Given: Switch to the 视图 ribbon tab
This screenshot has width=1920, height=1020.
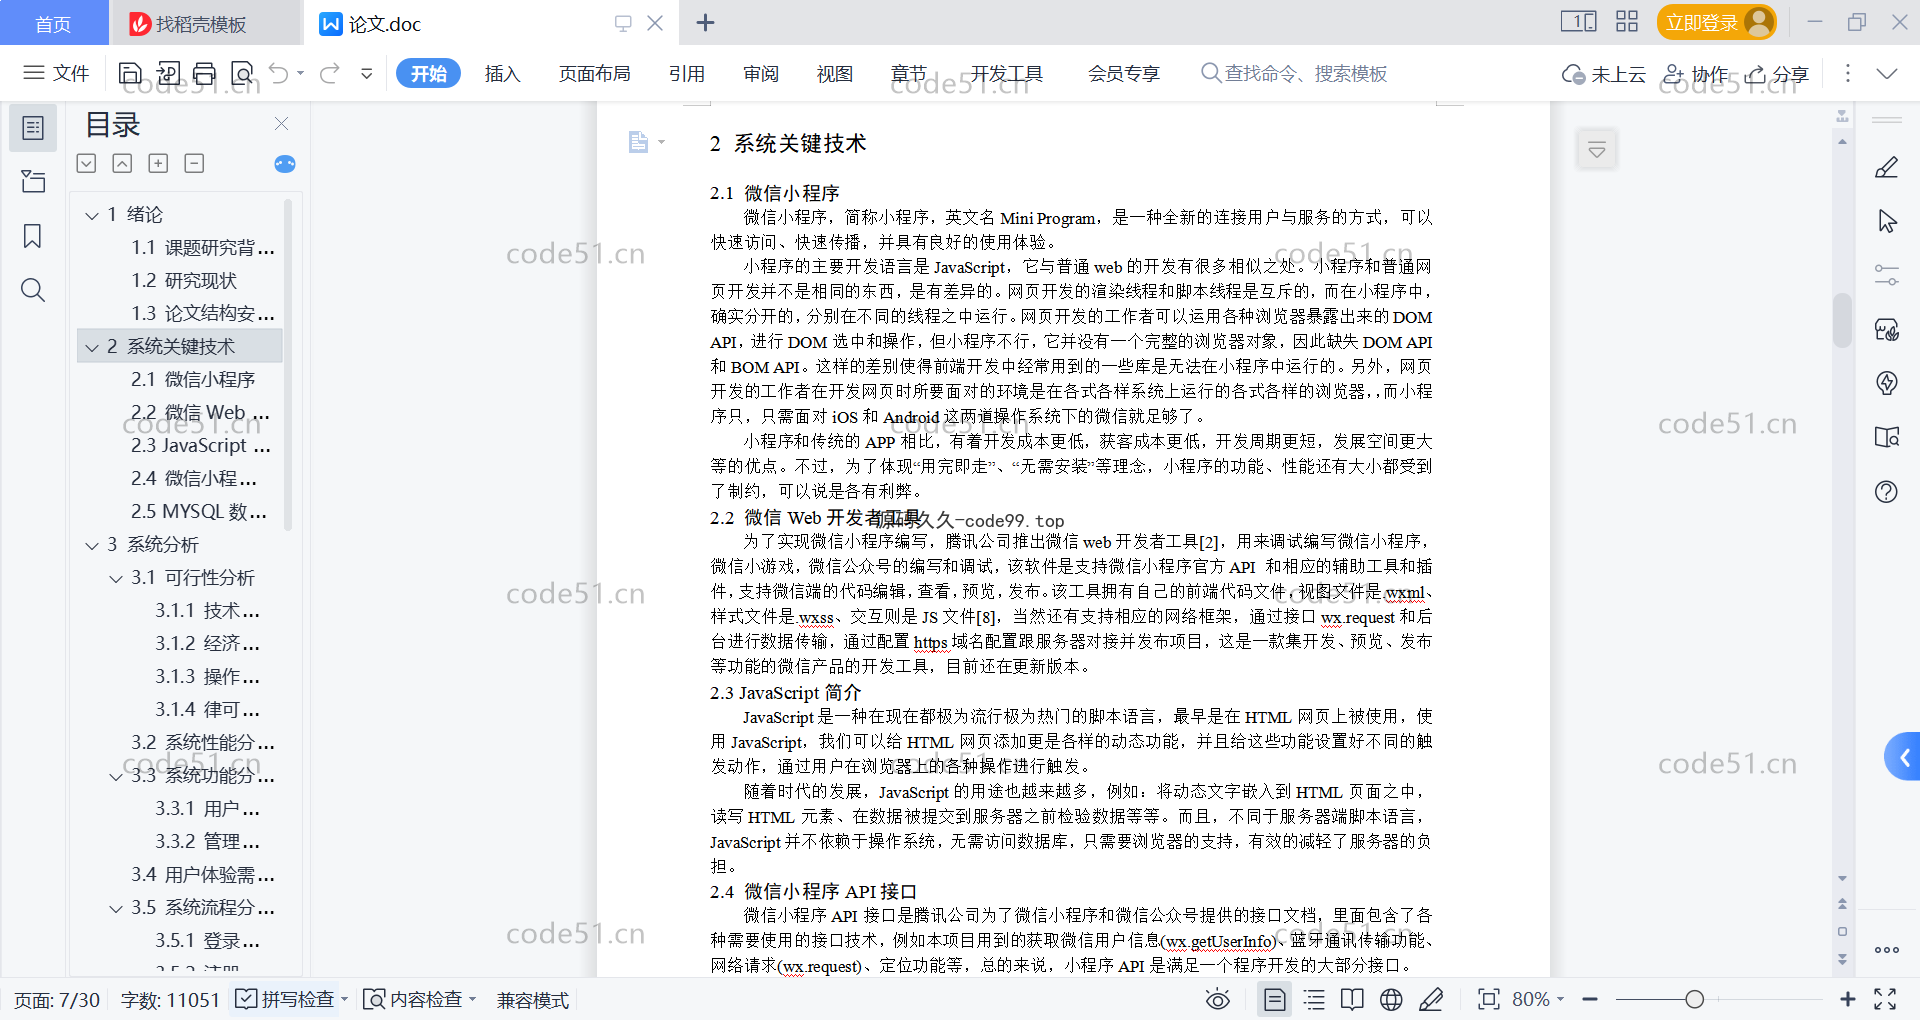Looking at the screenshot, I should click(x=835, y=73).
